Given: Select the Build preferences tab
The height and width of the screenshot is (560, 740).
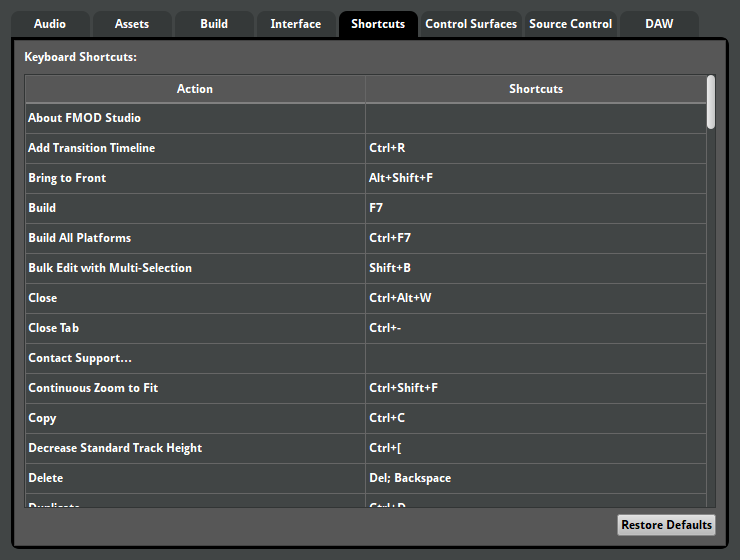Looking at the screenshot, I should [214, 24].
